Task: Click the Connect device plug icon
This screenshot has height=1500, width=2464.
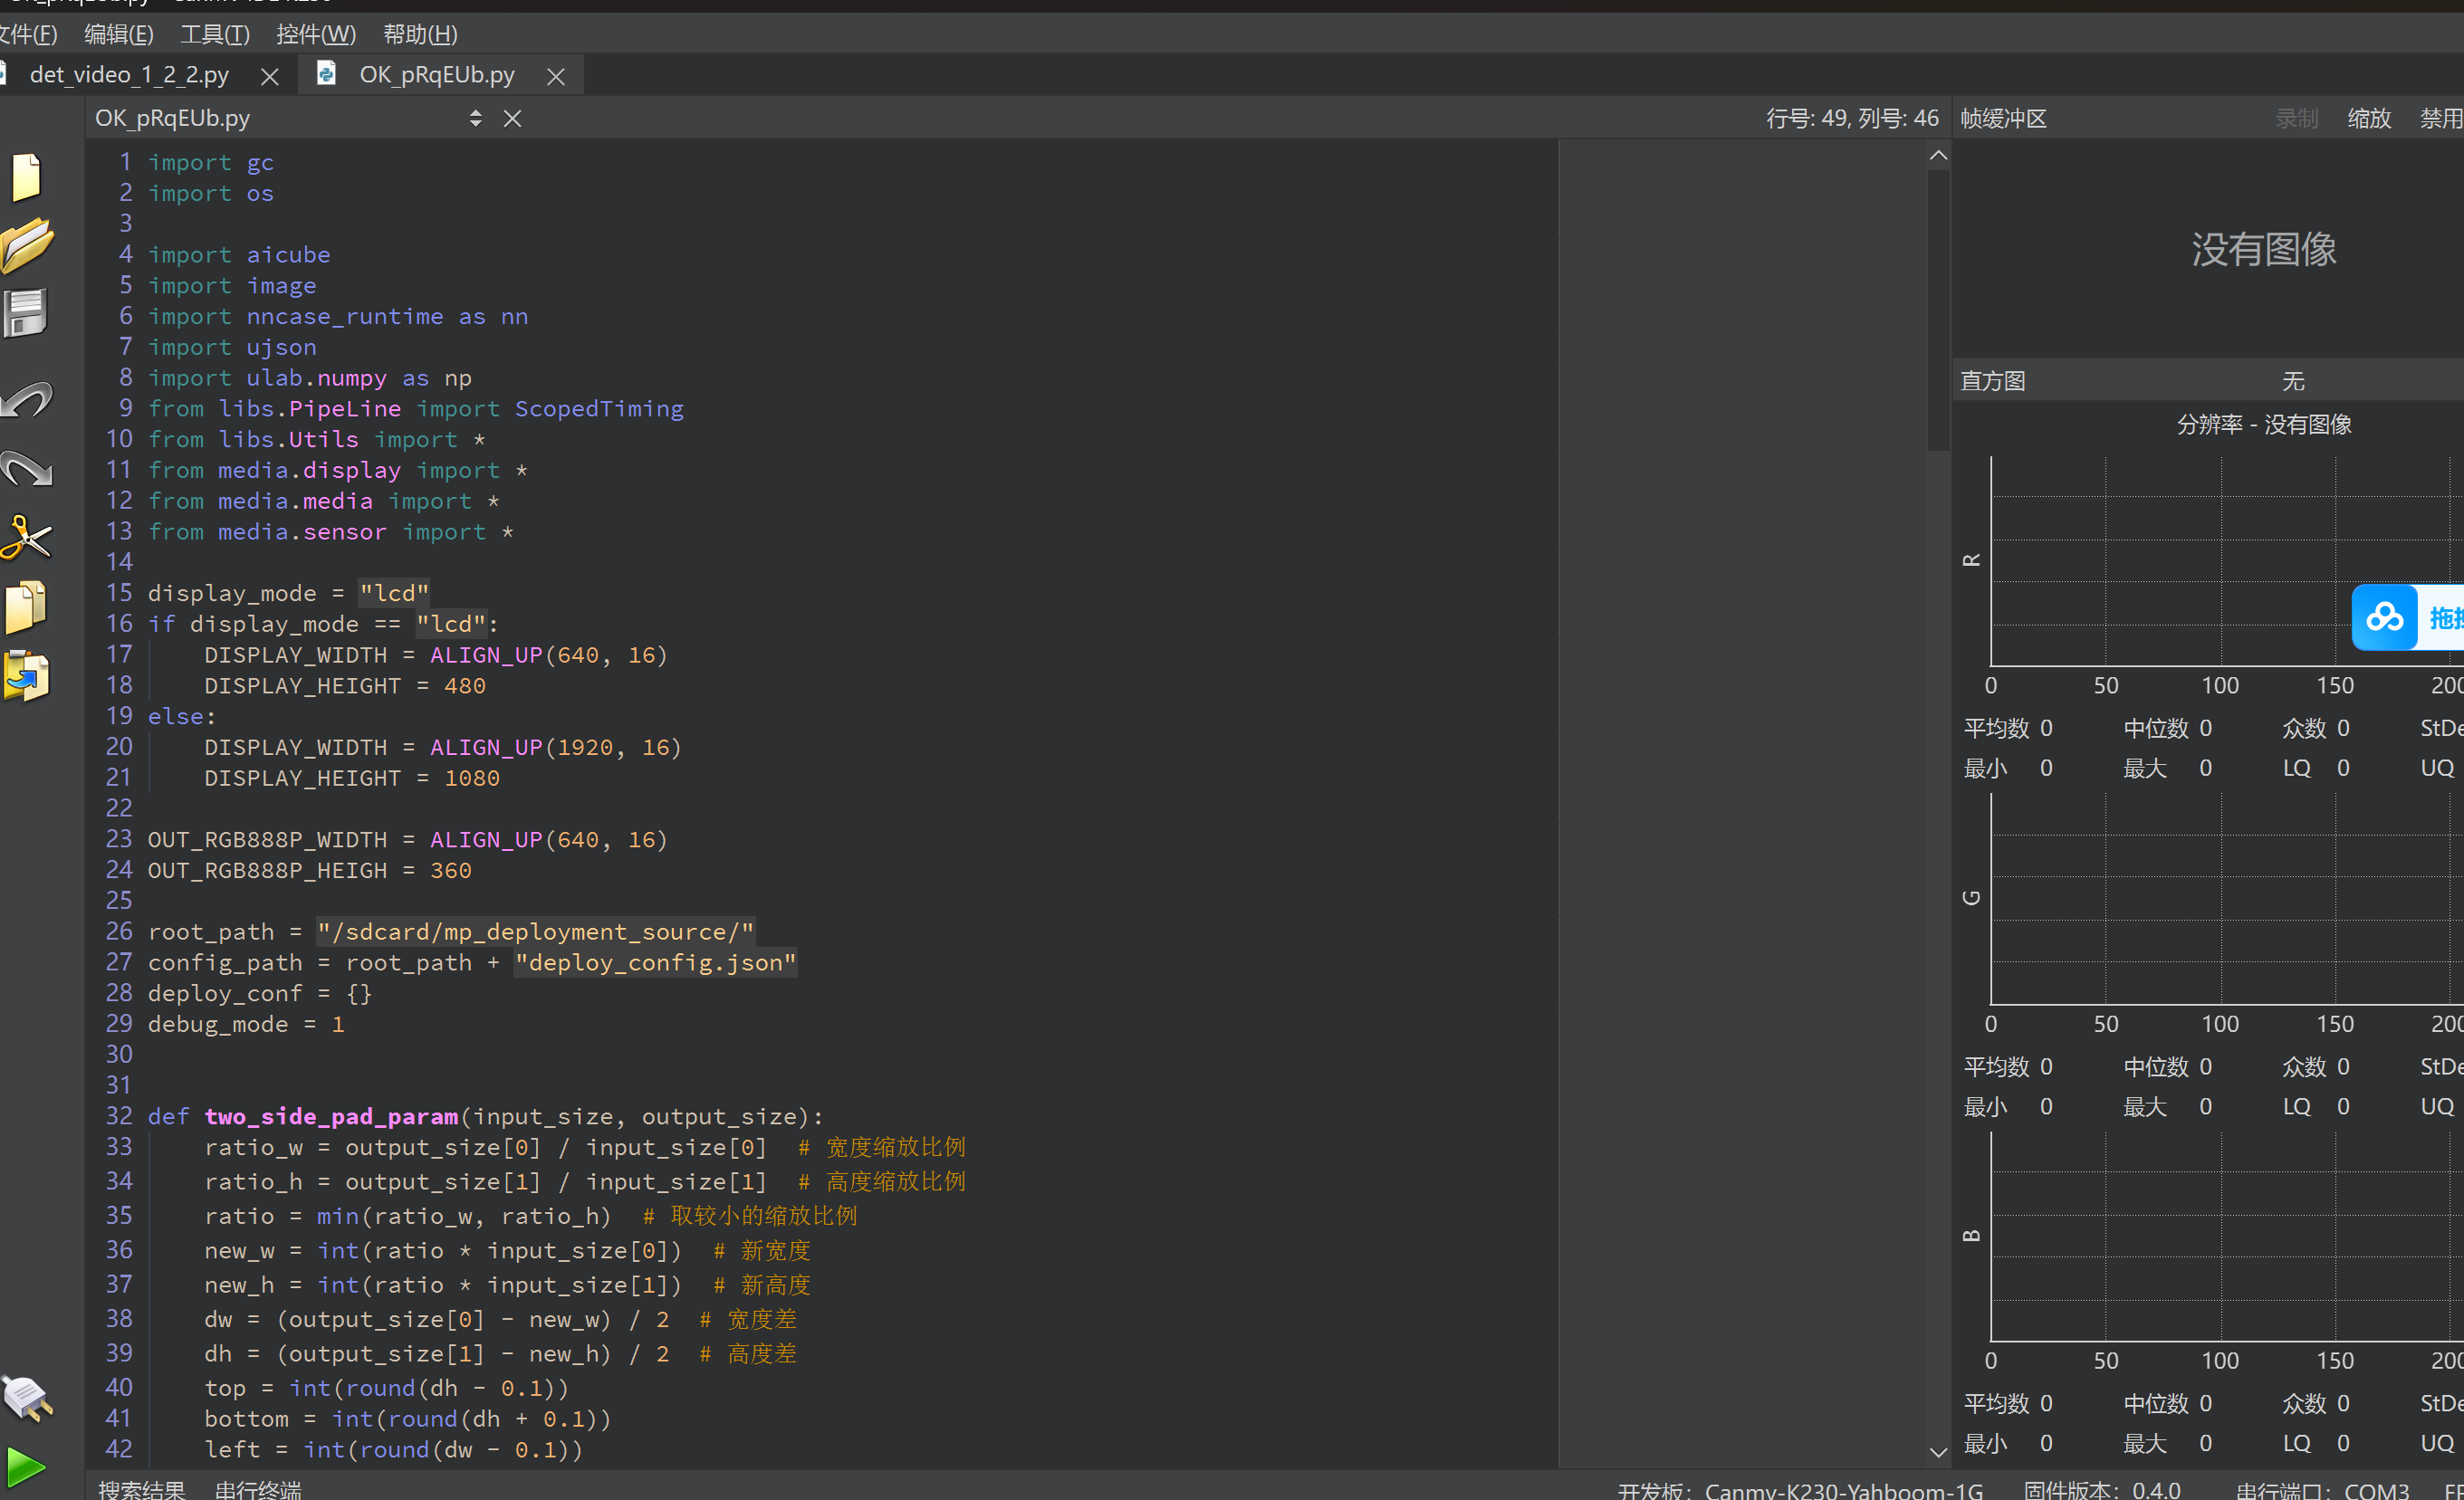Action: point(26,1397)
